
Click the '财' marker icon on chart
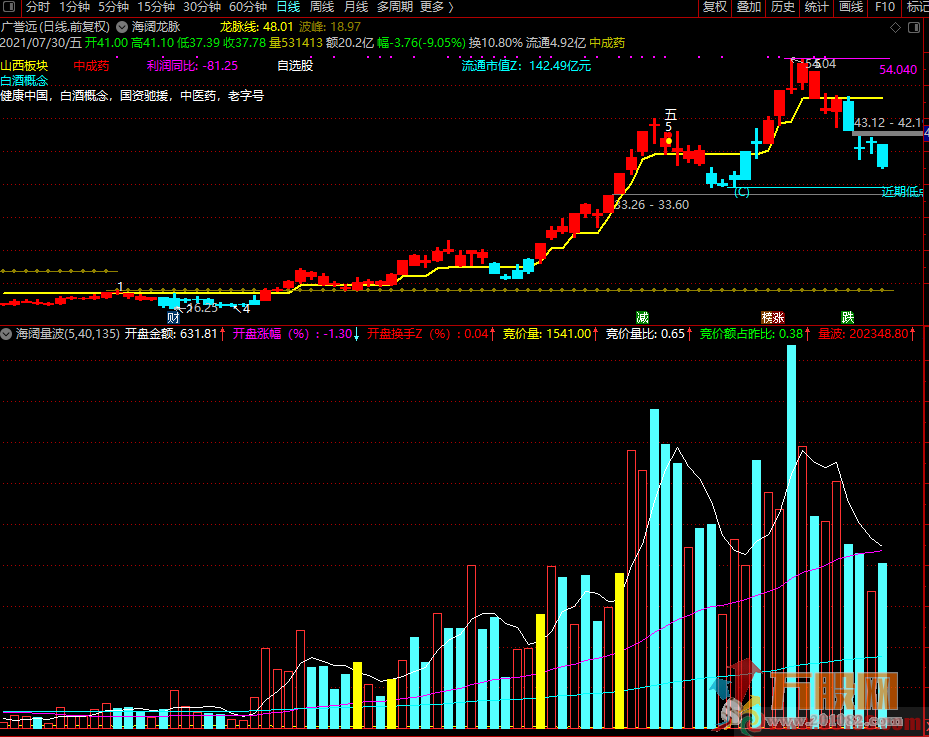coord(173,317)
